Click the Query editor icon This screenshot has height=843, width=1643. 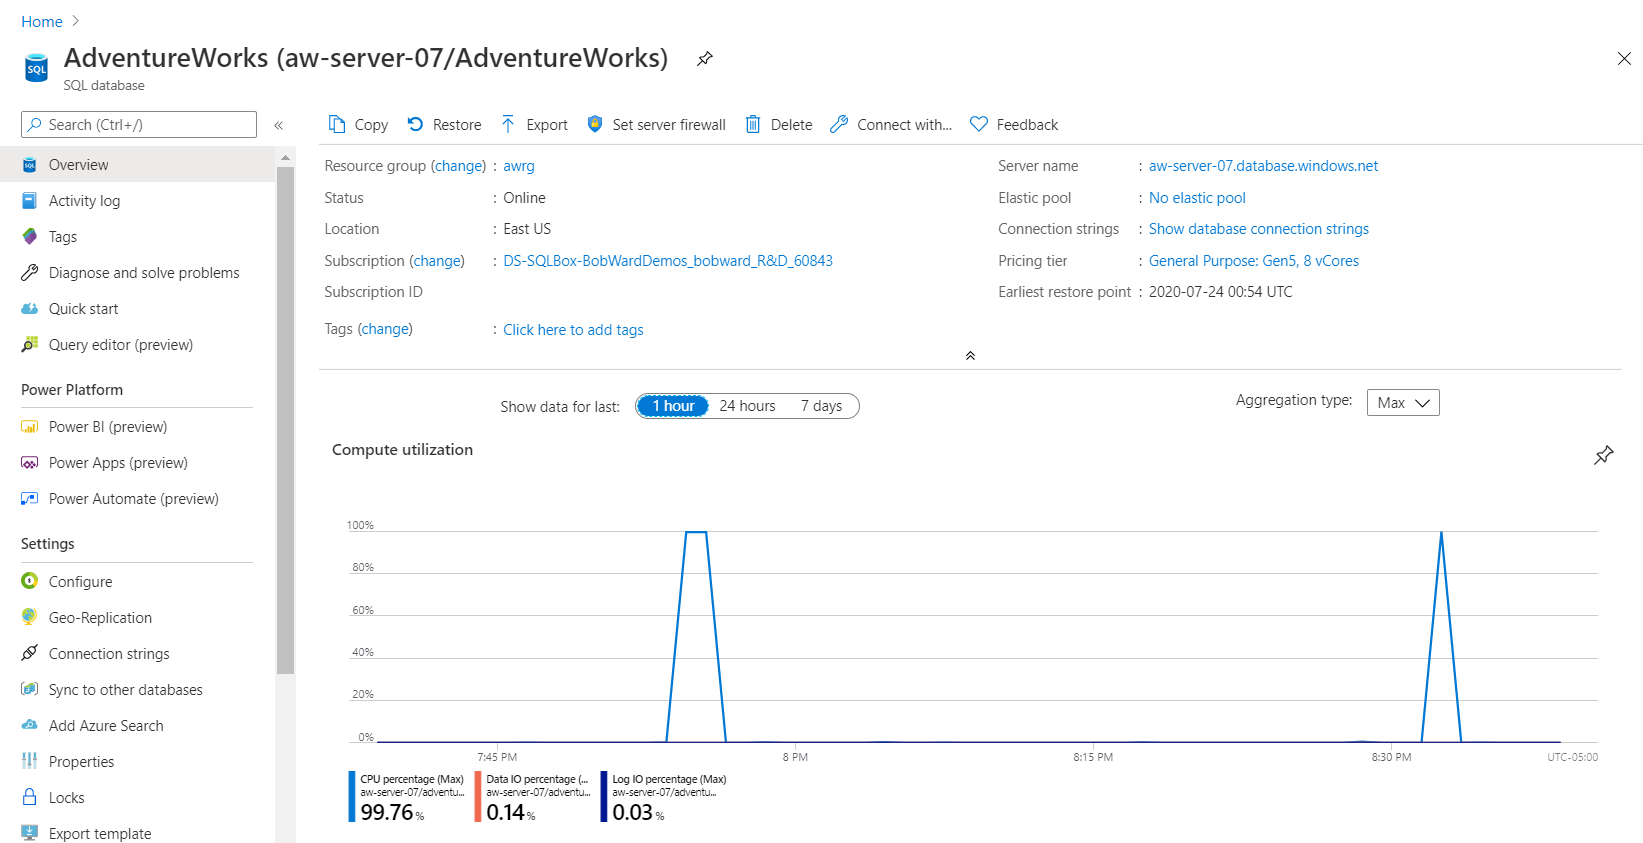(30, 344)
